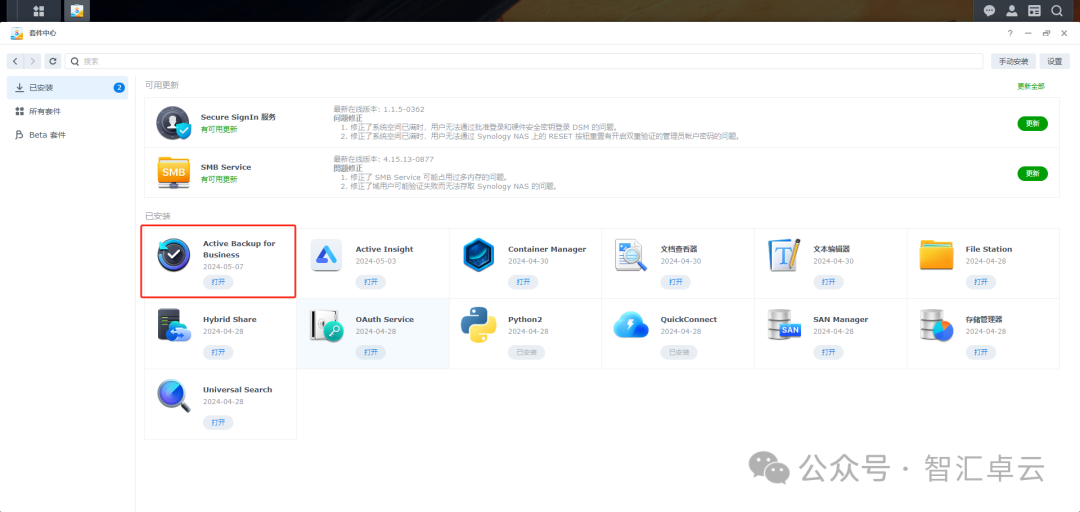
Task: Select the Beta 套件 sidebar tab
Action: click(x=68, y=134)
